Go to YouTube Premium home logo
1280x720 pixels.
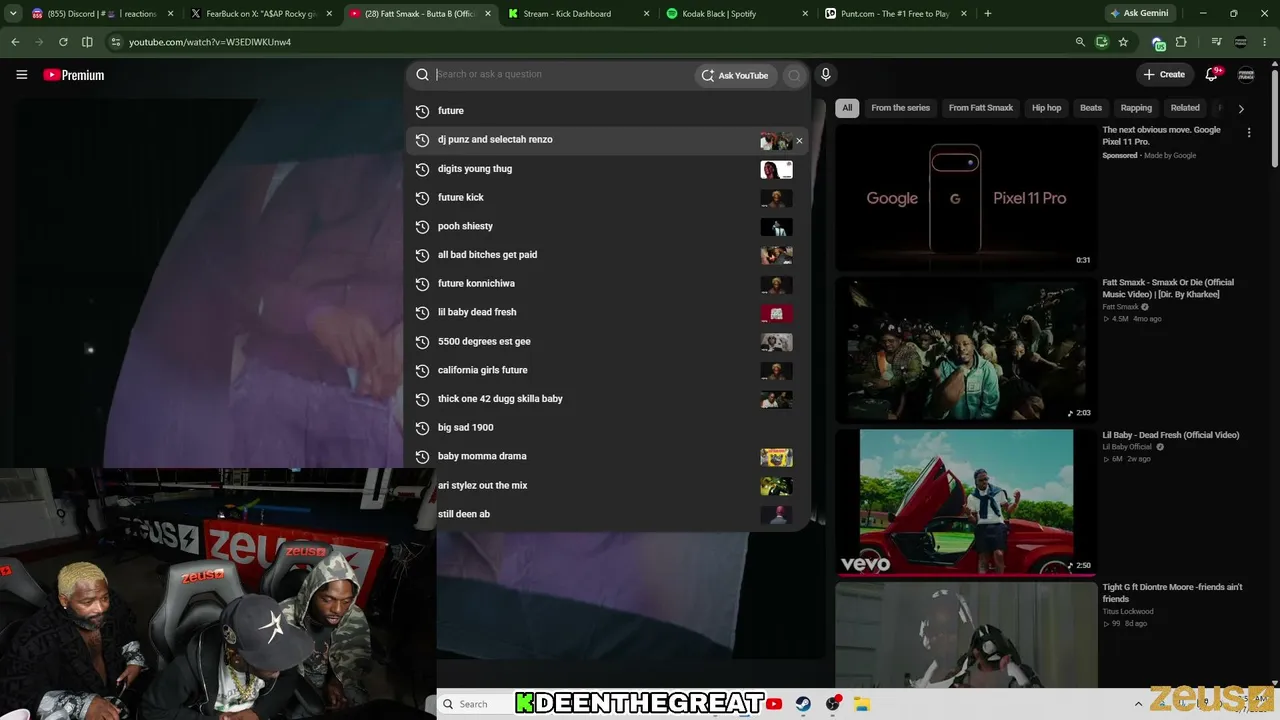point(74,75)
